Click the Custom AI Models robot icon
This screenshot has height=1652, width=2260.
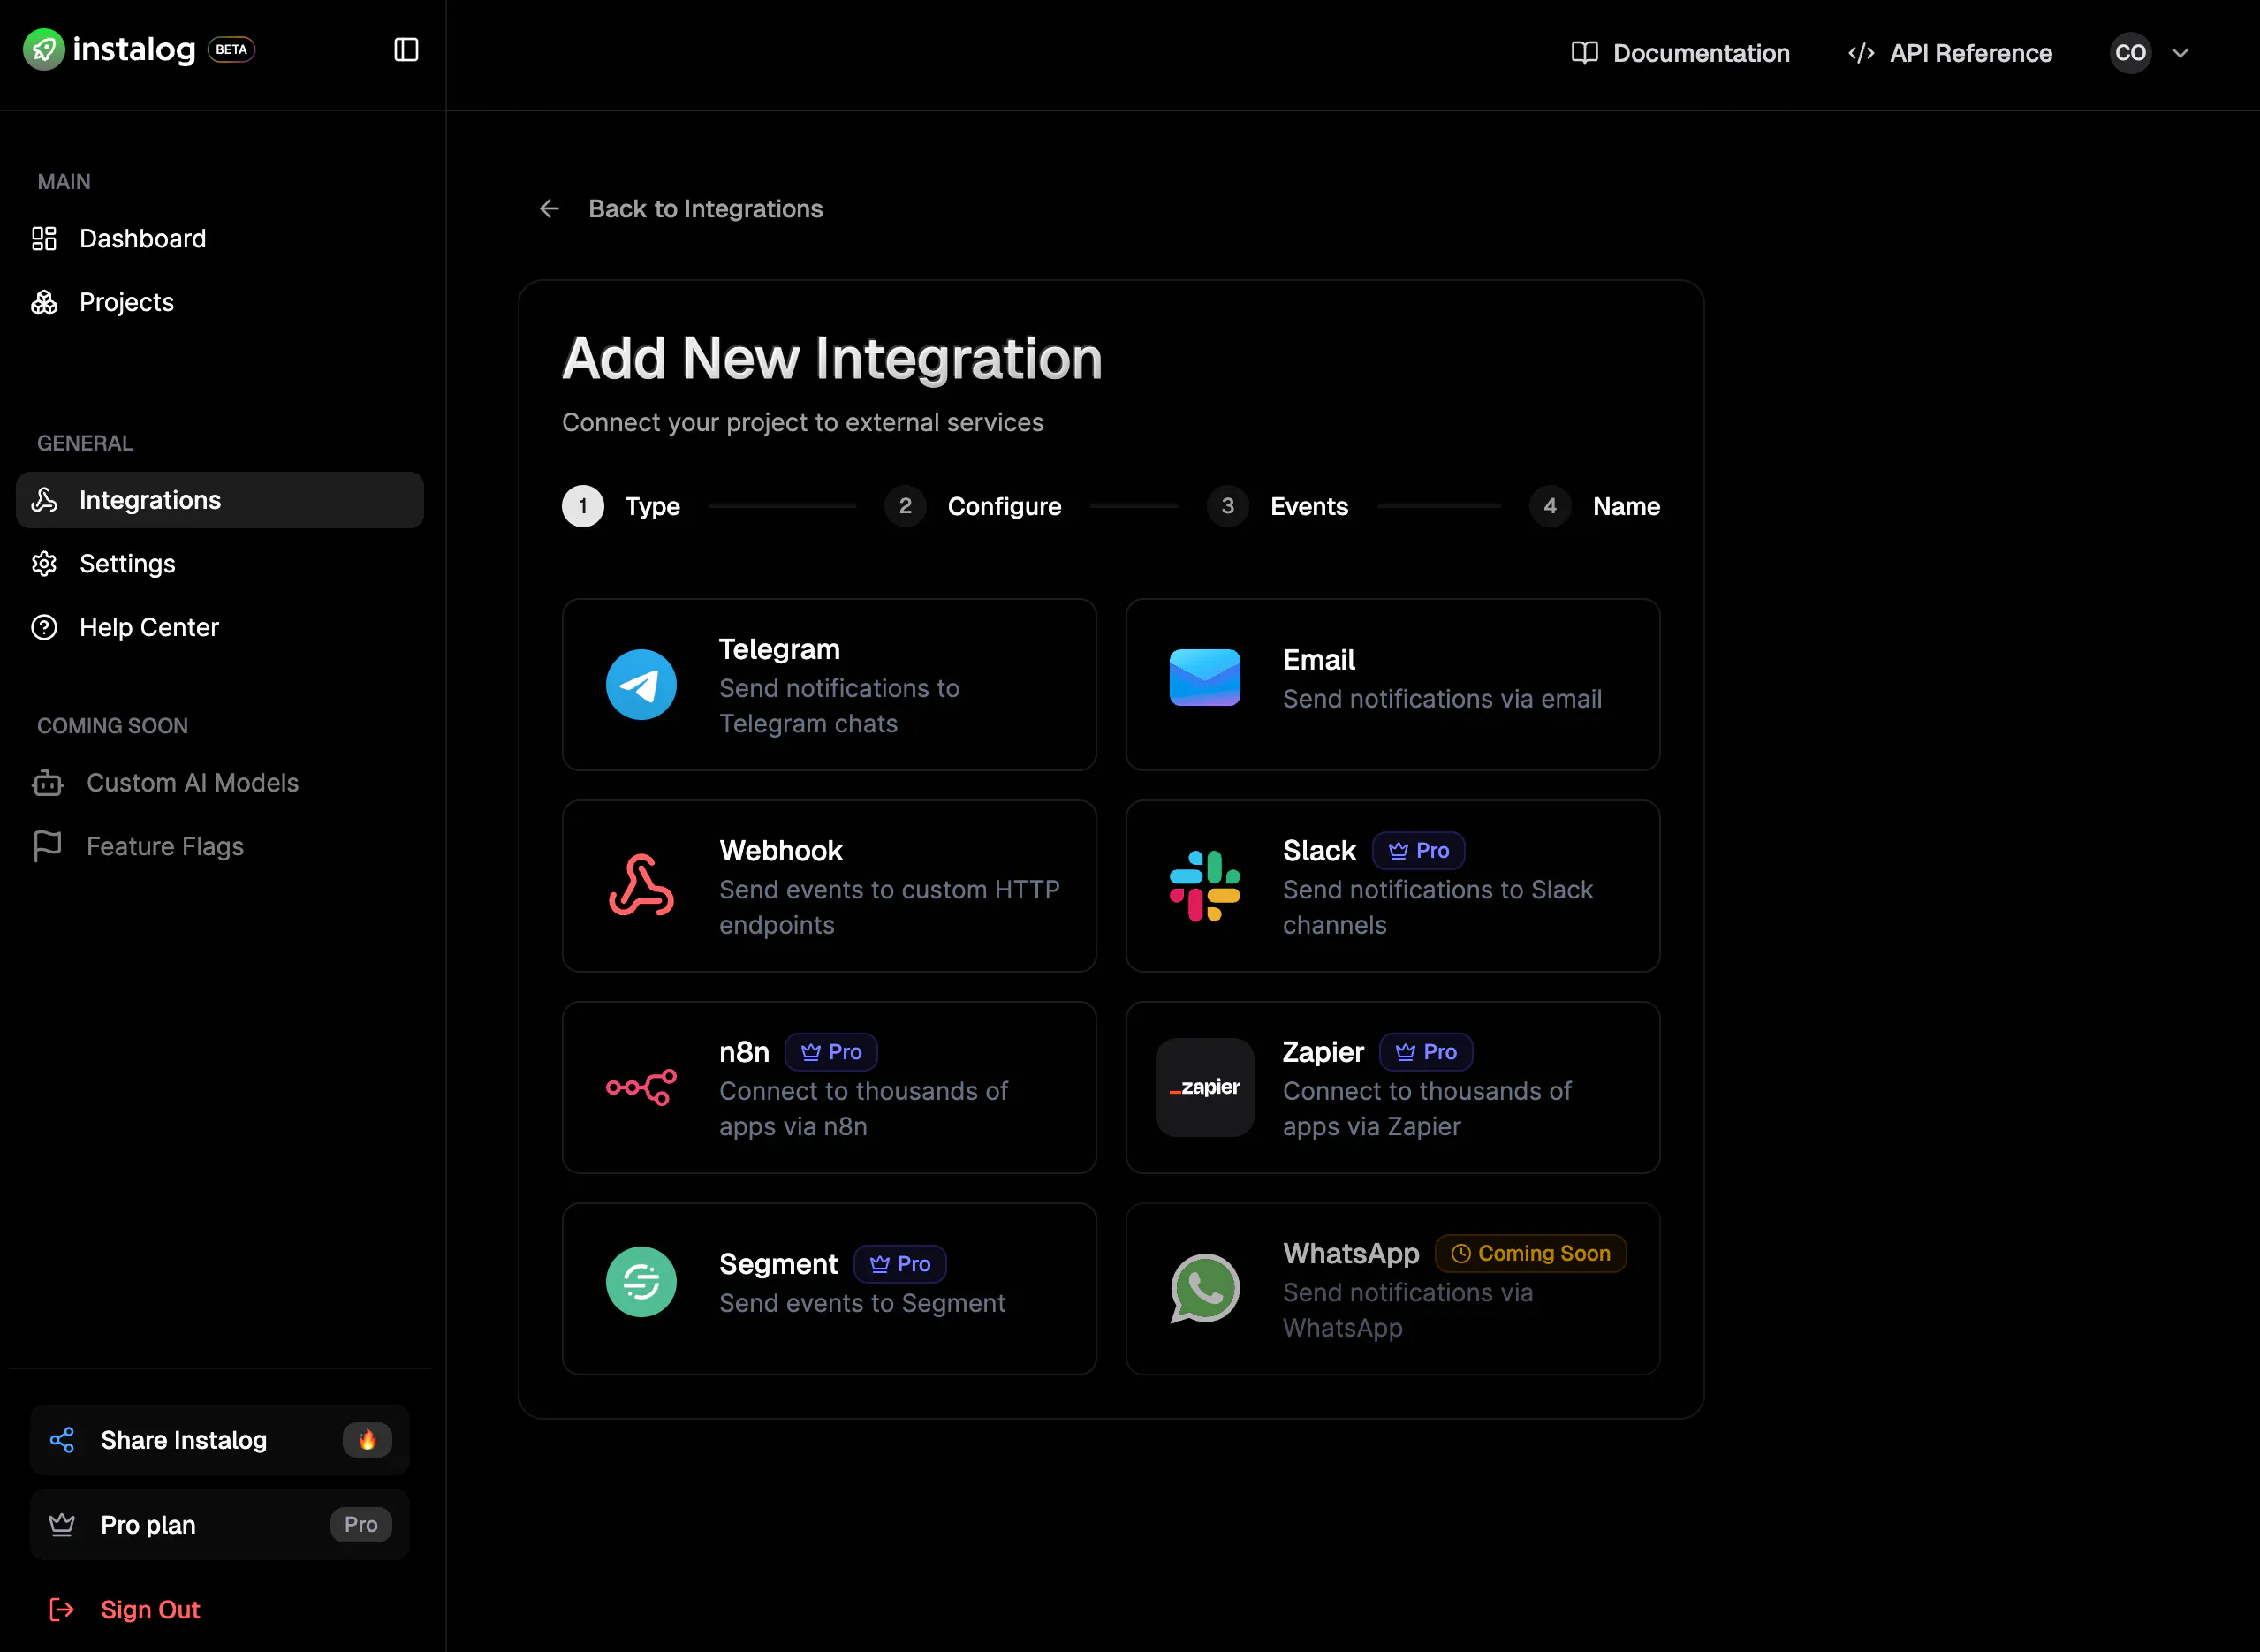point(47,783)
